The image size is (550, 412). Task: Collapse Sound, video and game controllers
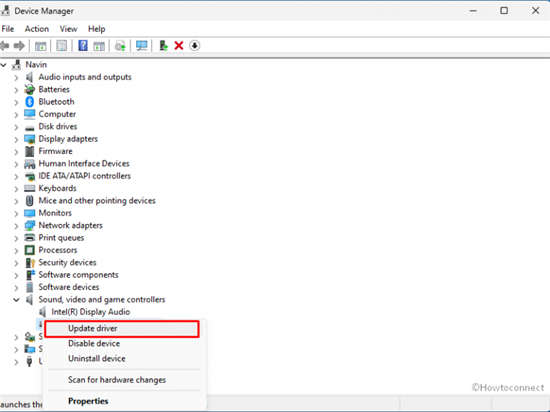tap(16, 299)
